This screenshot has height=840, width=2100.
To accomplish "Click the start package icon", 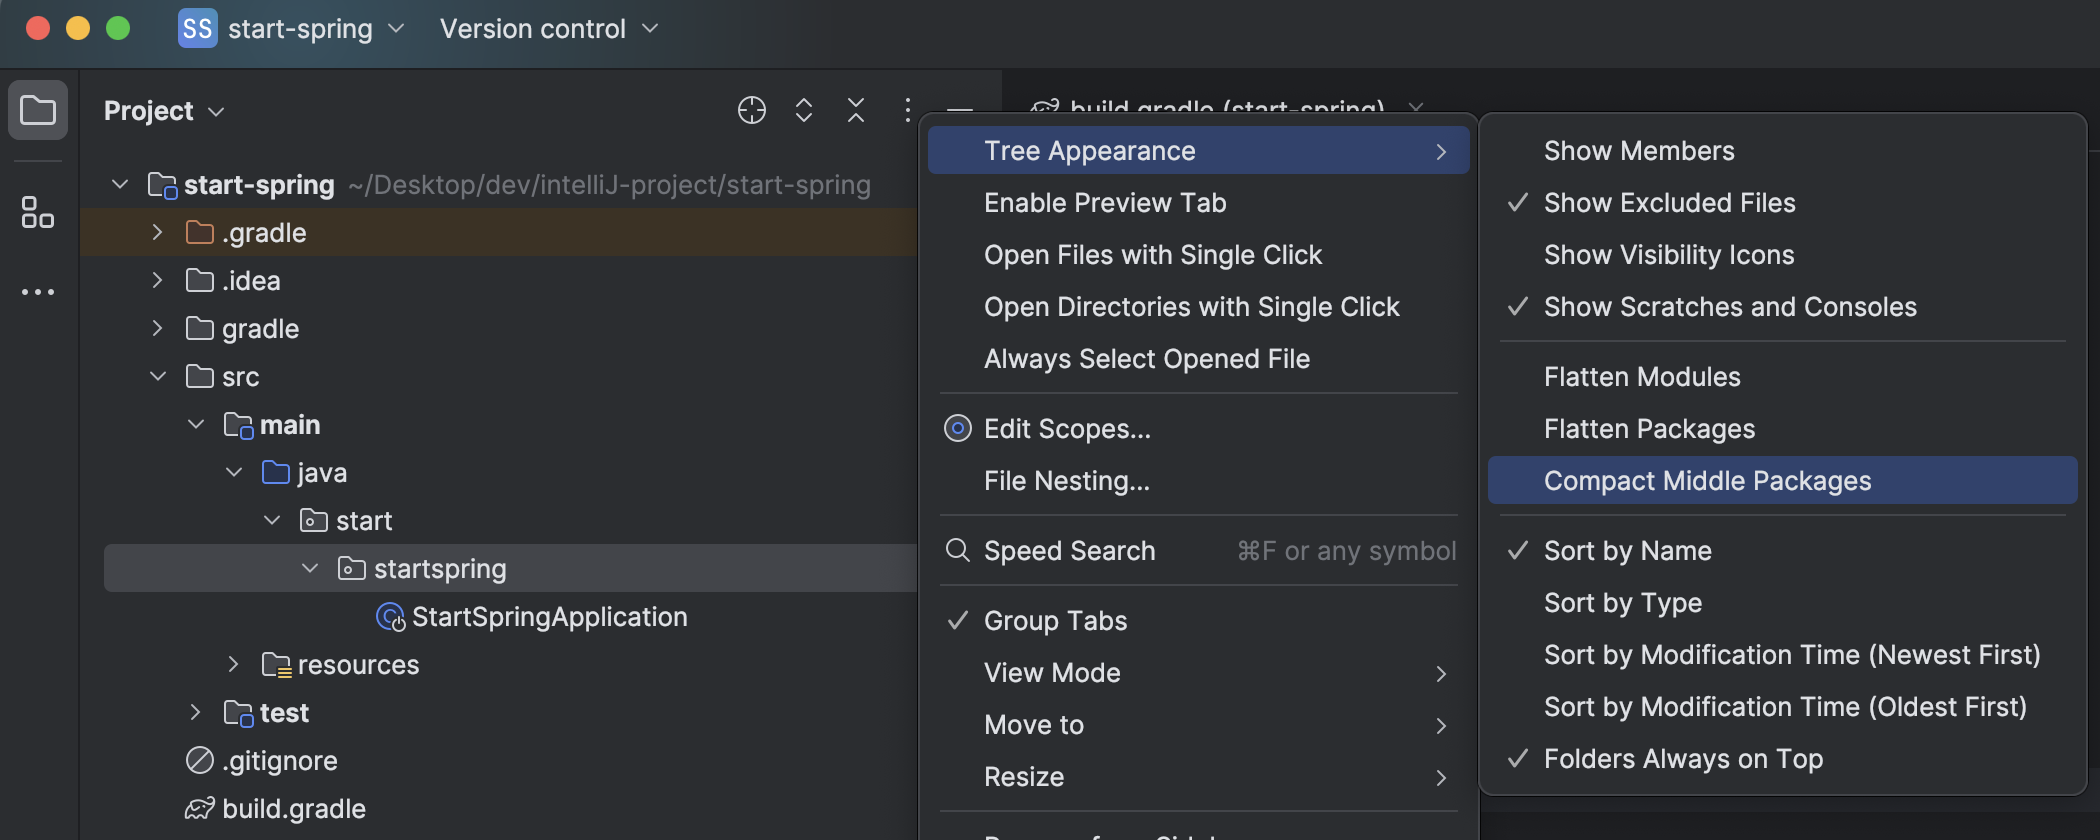I will point(314,520).
